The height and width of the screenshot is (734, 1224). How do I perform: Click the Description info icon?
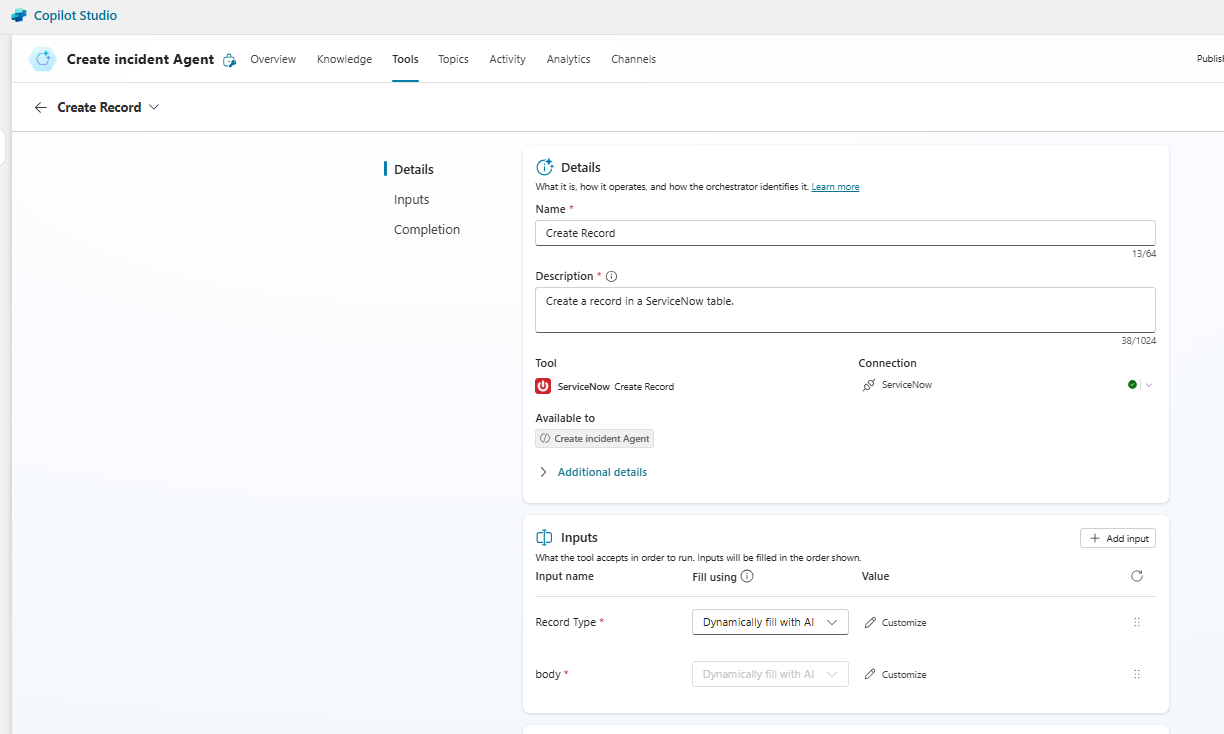[x=612, y=276]
